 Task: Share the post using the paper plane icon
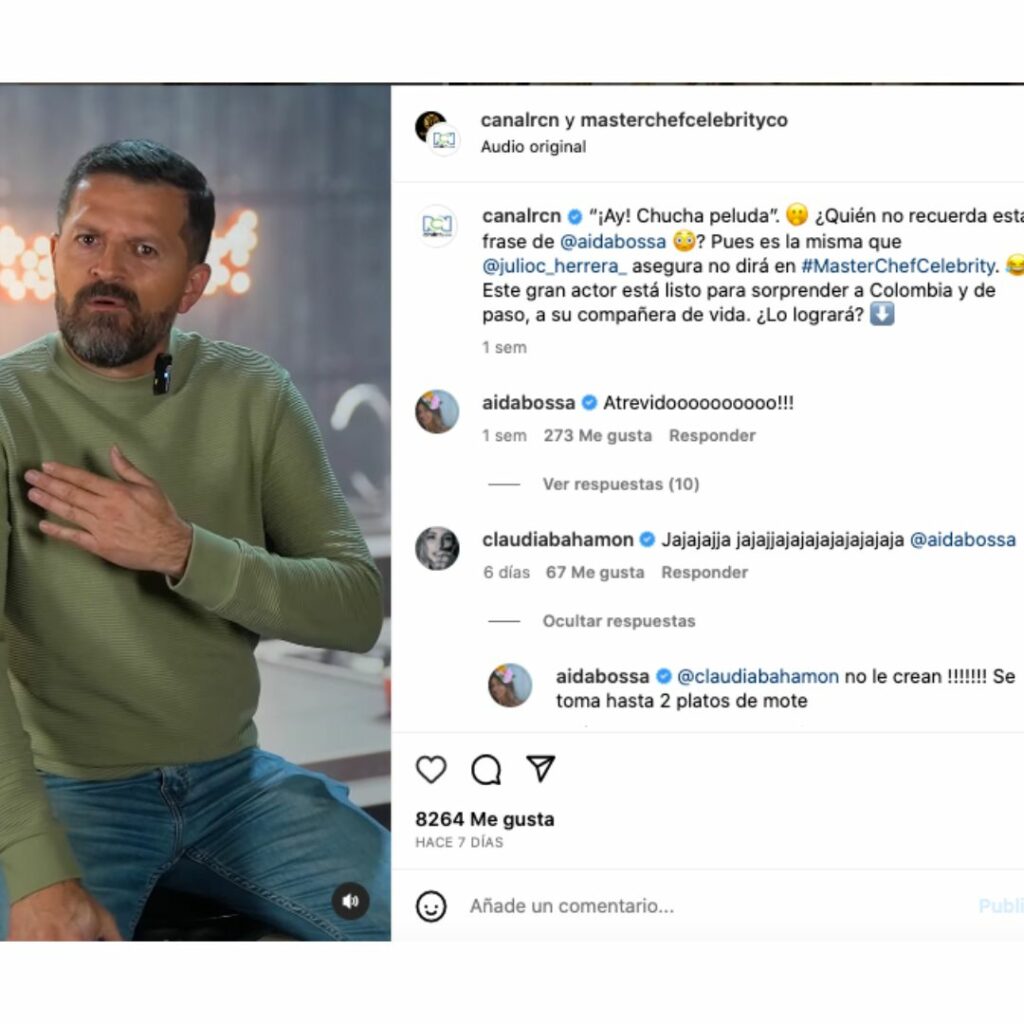click(540, 769)
